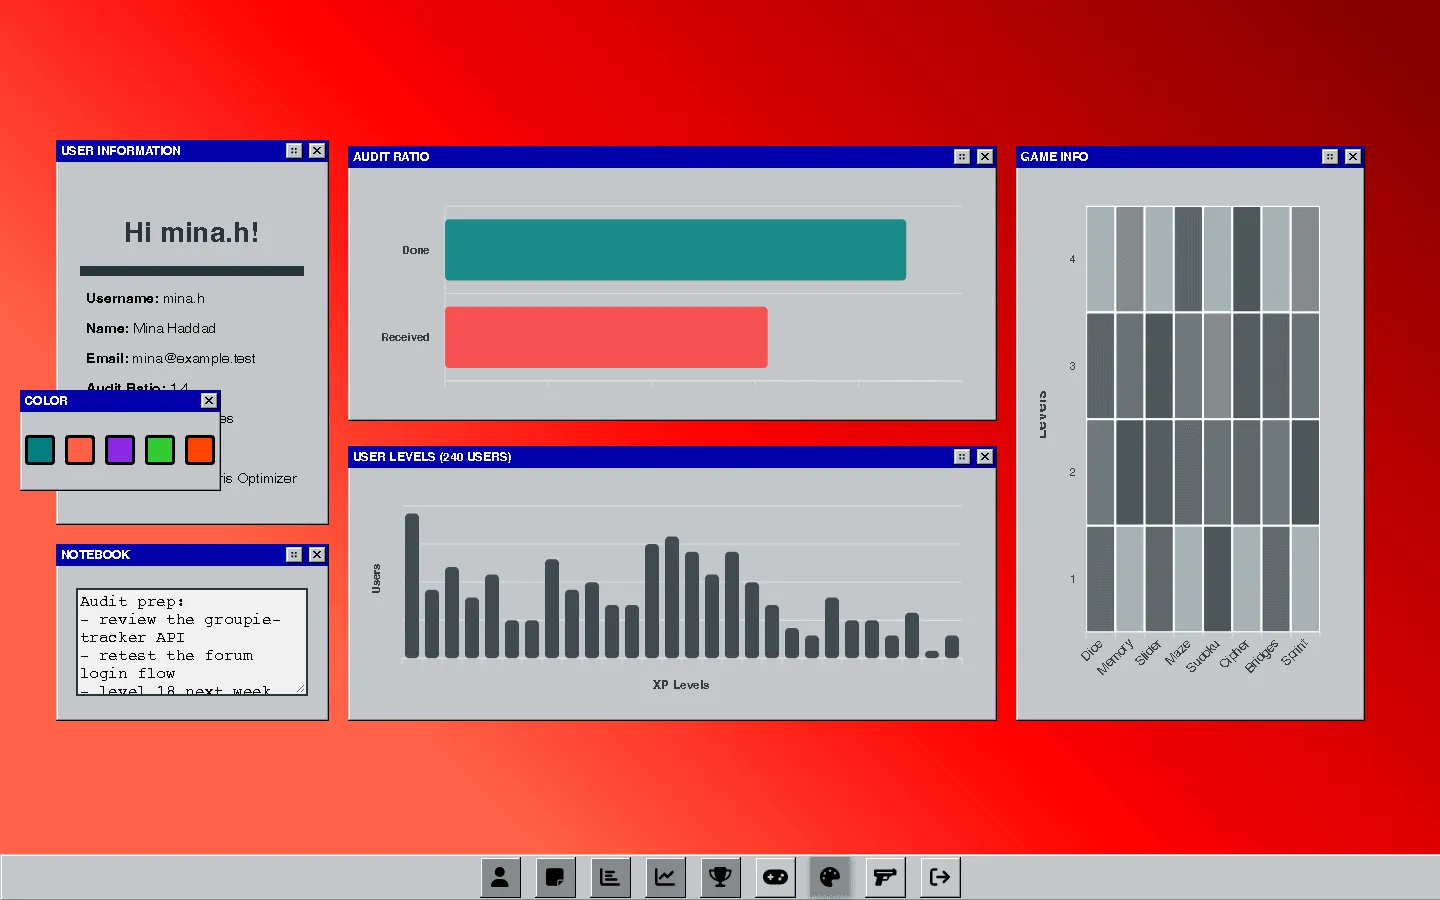Maximize the User Information window

coord(294,151)
